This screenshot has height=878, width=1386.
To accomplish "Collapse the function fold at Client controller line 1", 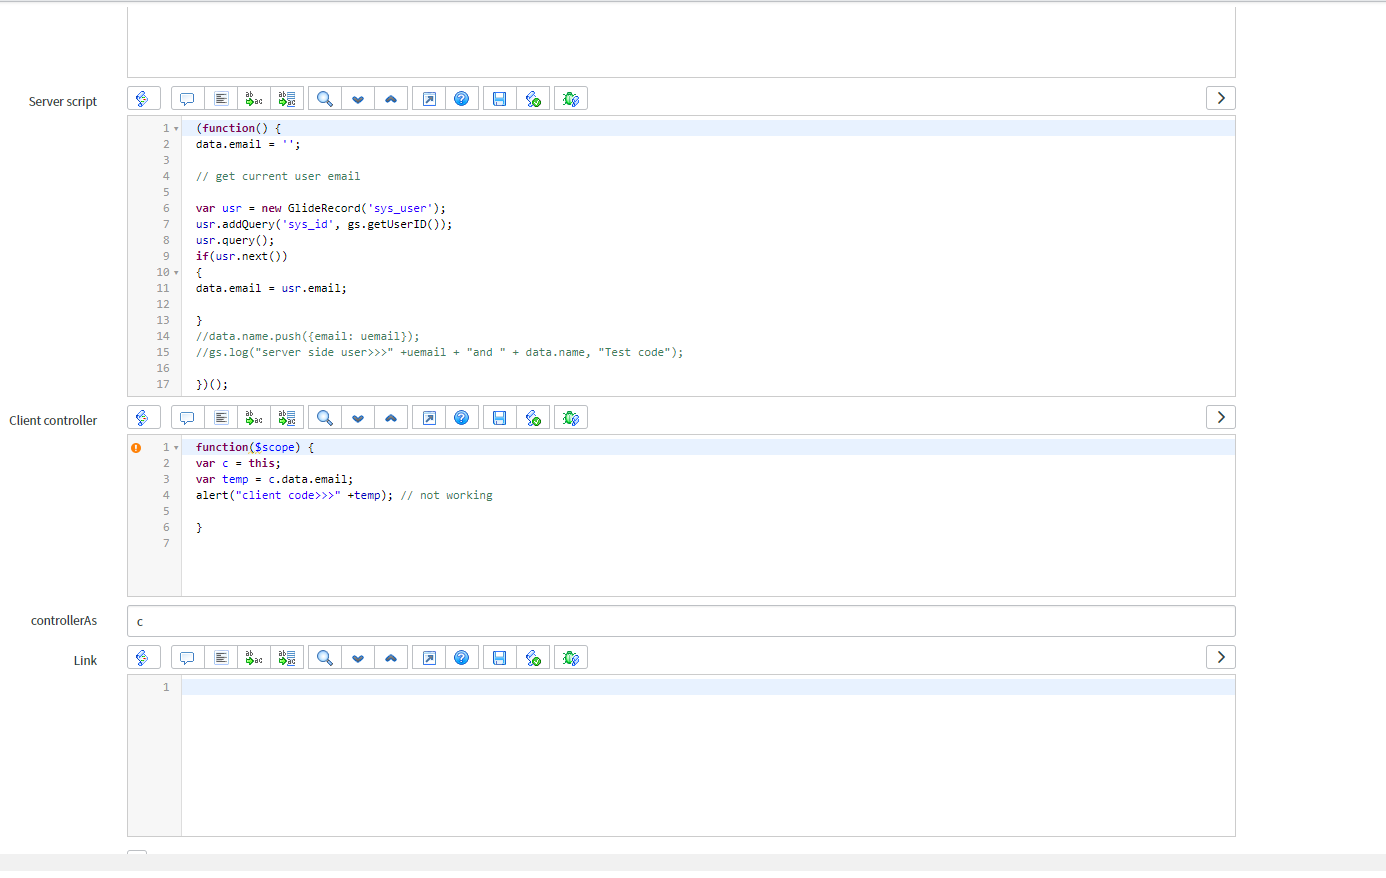I will tap(176, 448).
